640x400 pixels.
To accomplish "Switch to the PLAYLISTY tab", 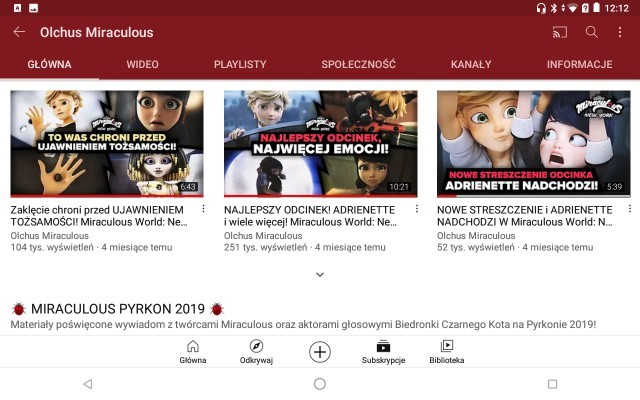I will [x=240, y=64].
